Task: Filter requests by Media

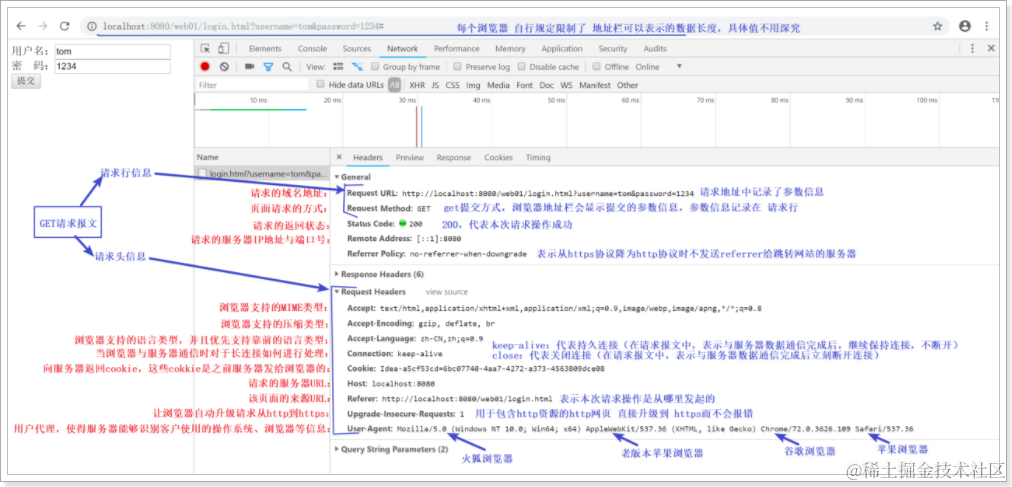Action: (x=498, y=85)
